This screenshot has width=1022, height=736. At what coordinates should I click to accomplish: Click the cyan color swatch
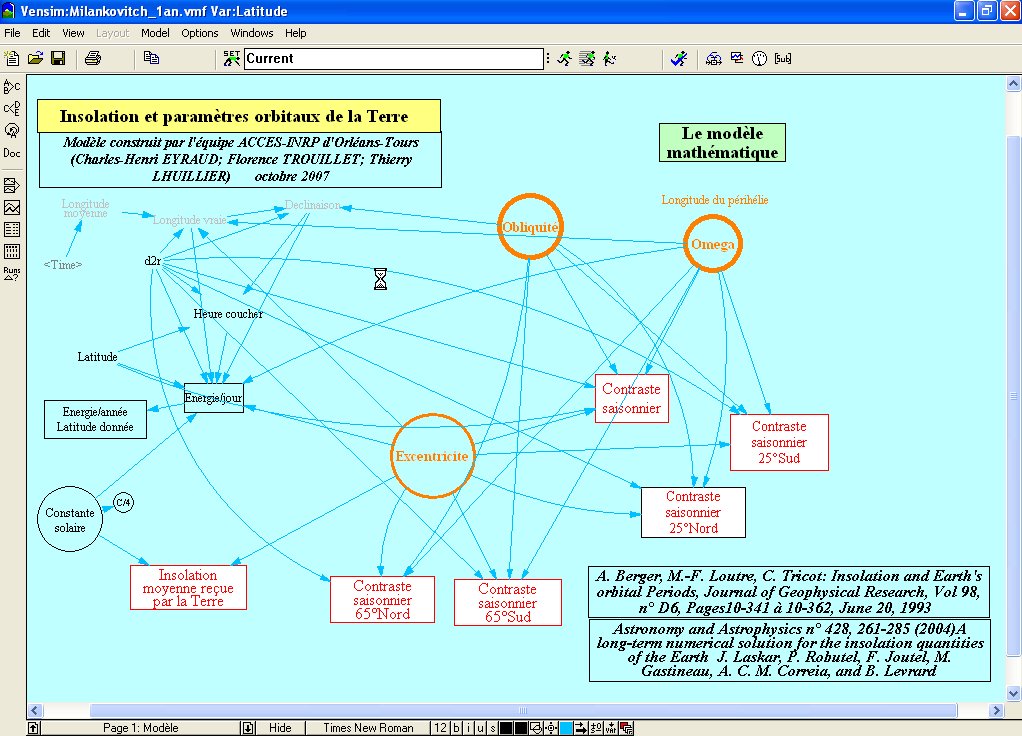point(566,728)
